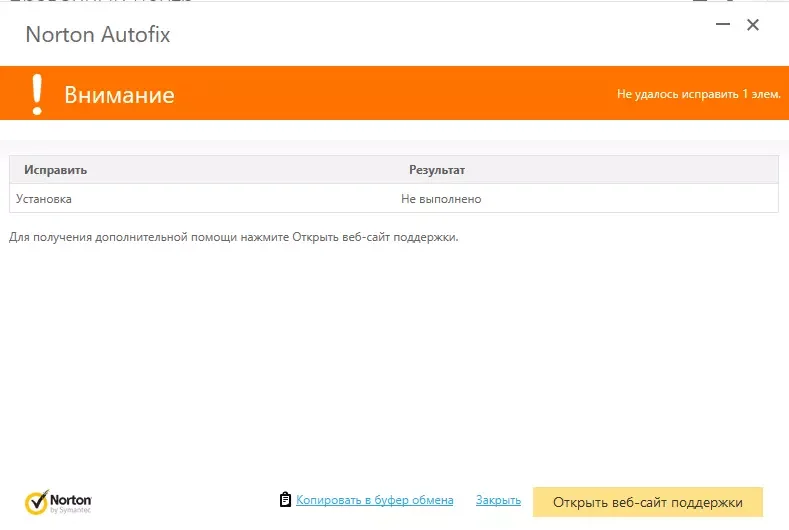Close the Norton Autofix window
Image resolution: width=789 pixels, height=530 pixels.
[753, 25]
